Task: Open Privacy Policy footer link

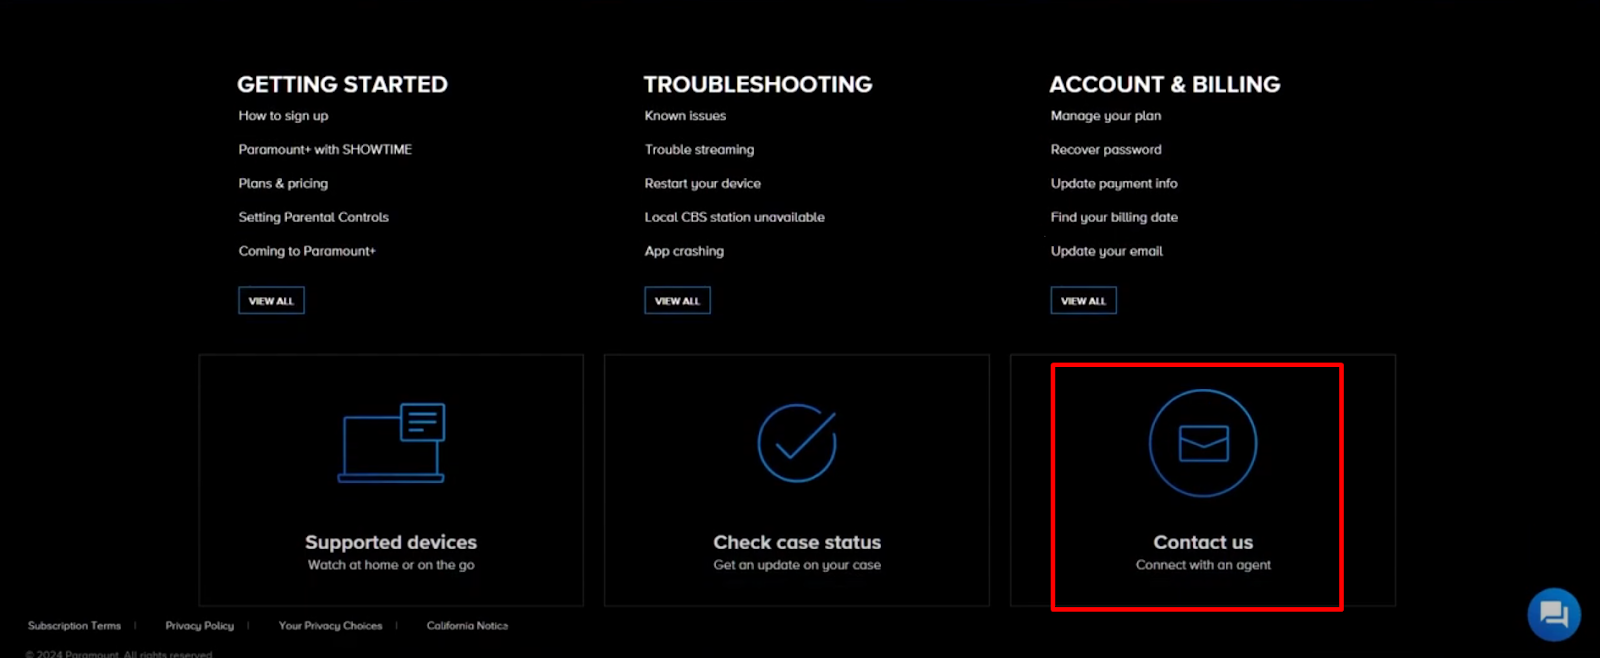Action: point(199,626)
